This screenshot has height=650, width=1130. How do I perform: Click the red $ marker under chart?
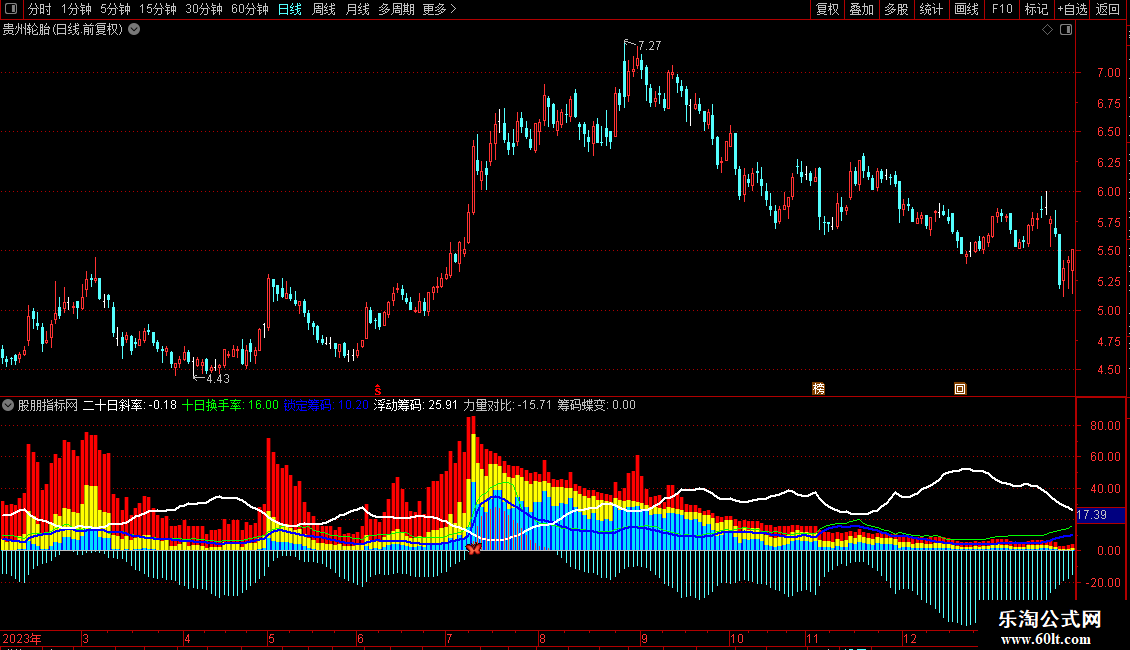pyautogui.click(x=378, y=390)
